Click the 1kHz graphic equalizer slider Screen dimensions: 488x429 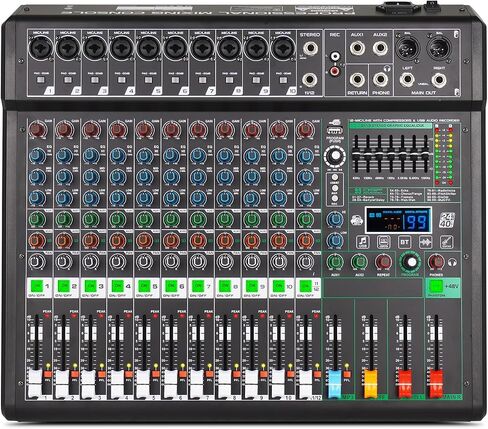(391, 153)
